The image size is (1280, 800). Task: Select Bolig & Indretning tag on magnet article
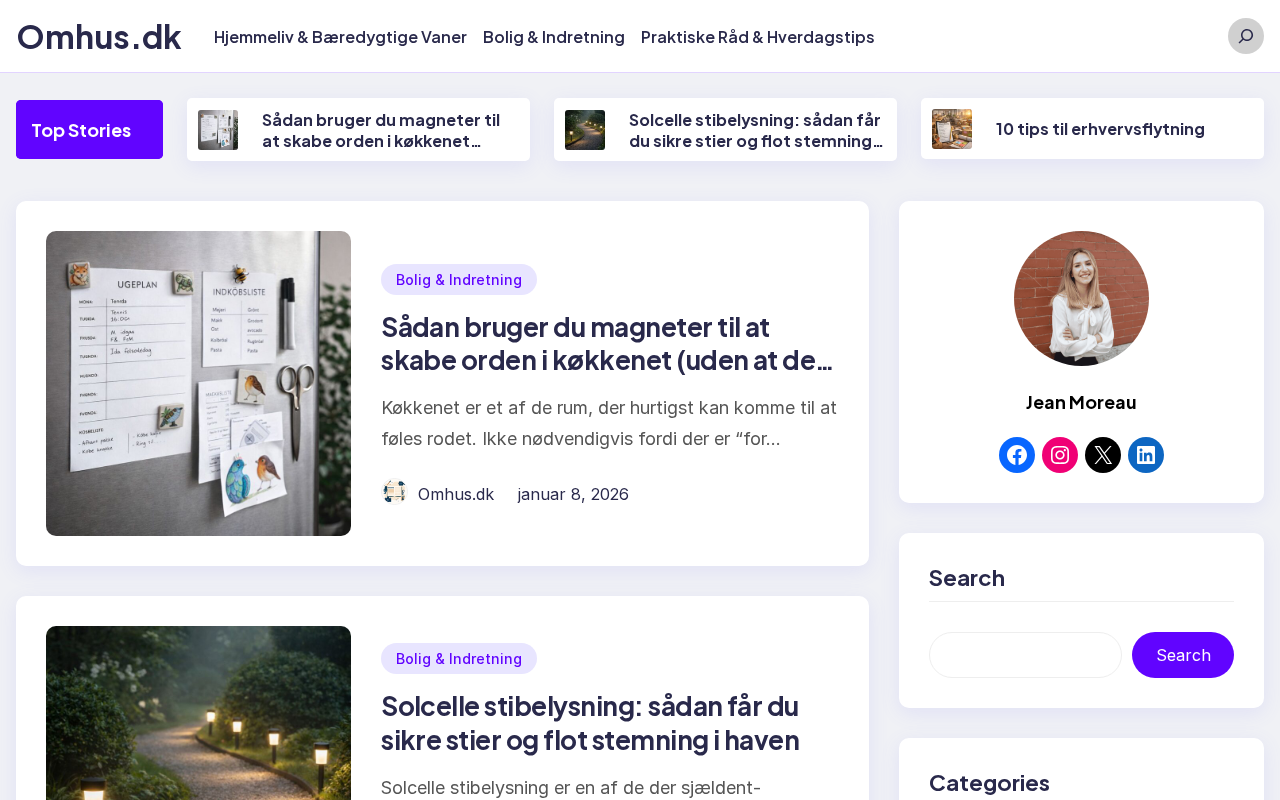tap(459, 279)
